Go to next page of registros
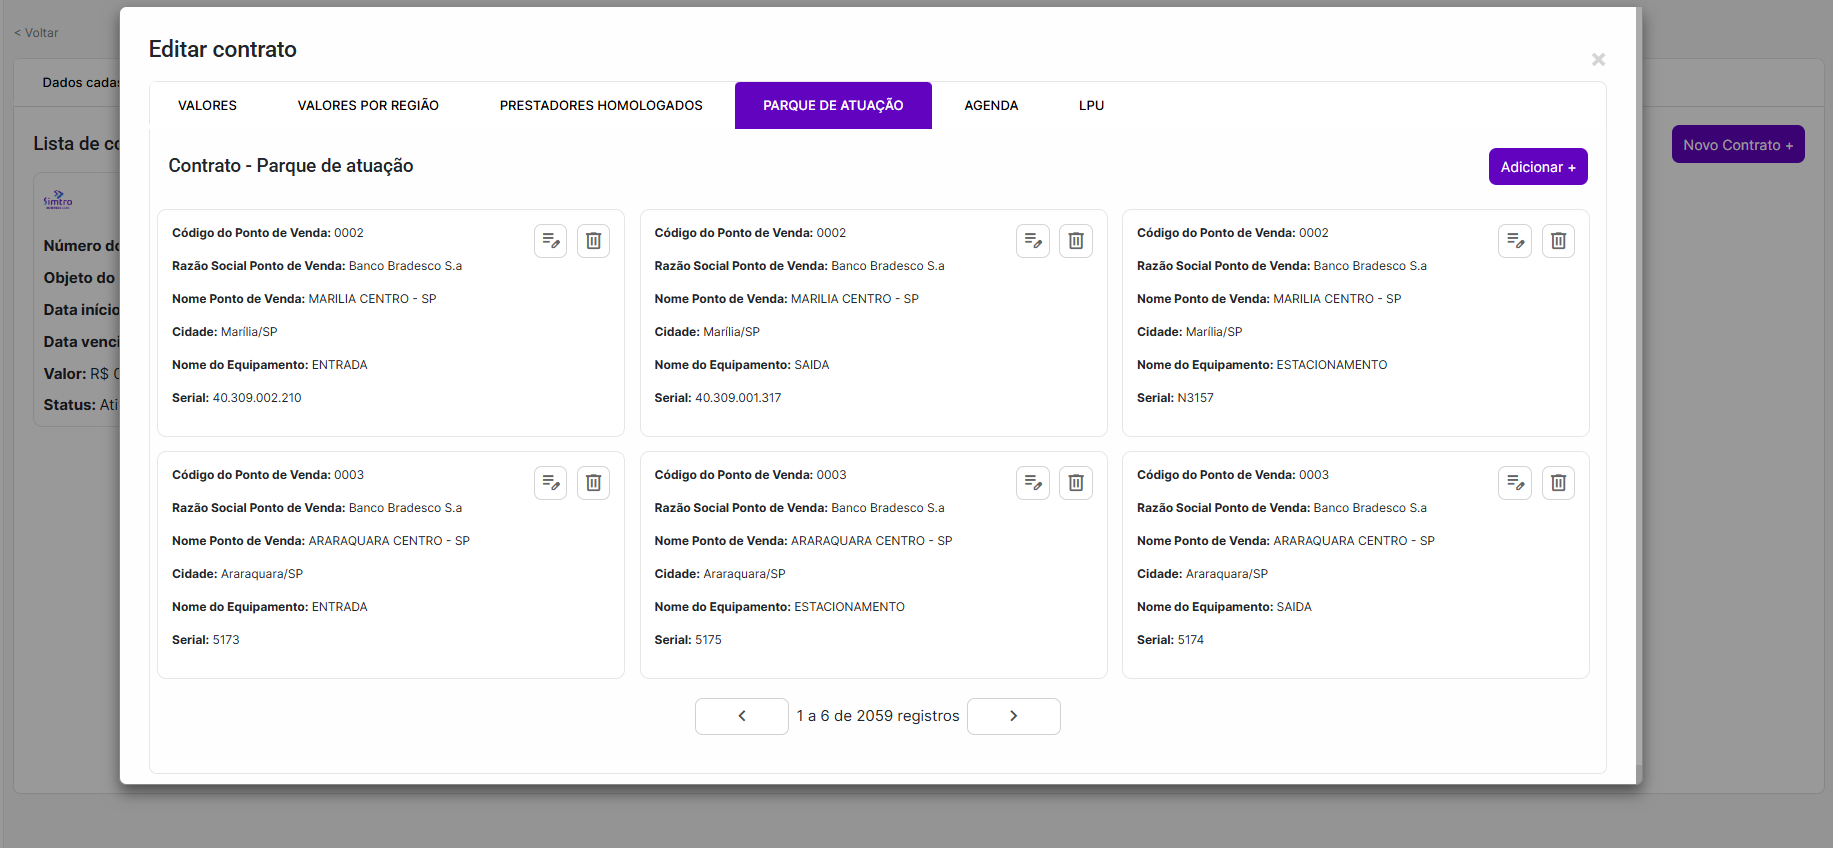 pyautogui.click(x=1013, y=716)
